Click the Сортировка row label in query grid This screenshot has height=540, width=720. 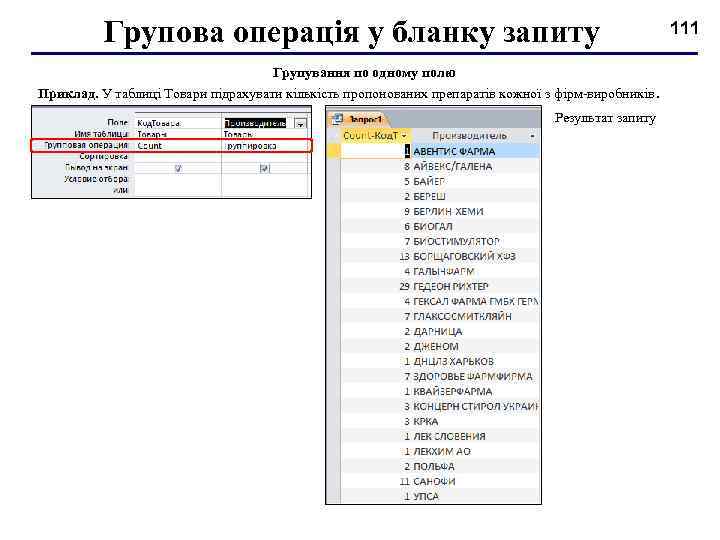(x=103, y=157)
